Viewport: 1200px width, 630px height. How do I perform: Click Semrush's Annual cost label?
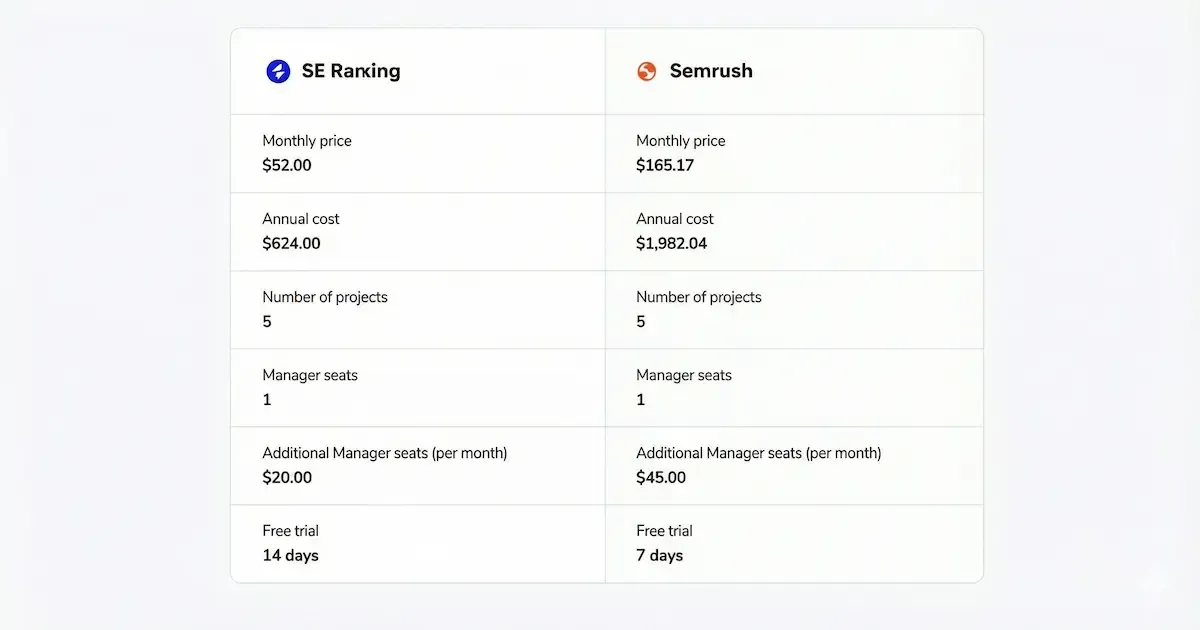tap(675, 219)
